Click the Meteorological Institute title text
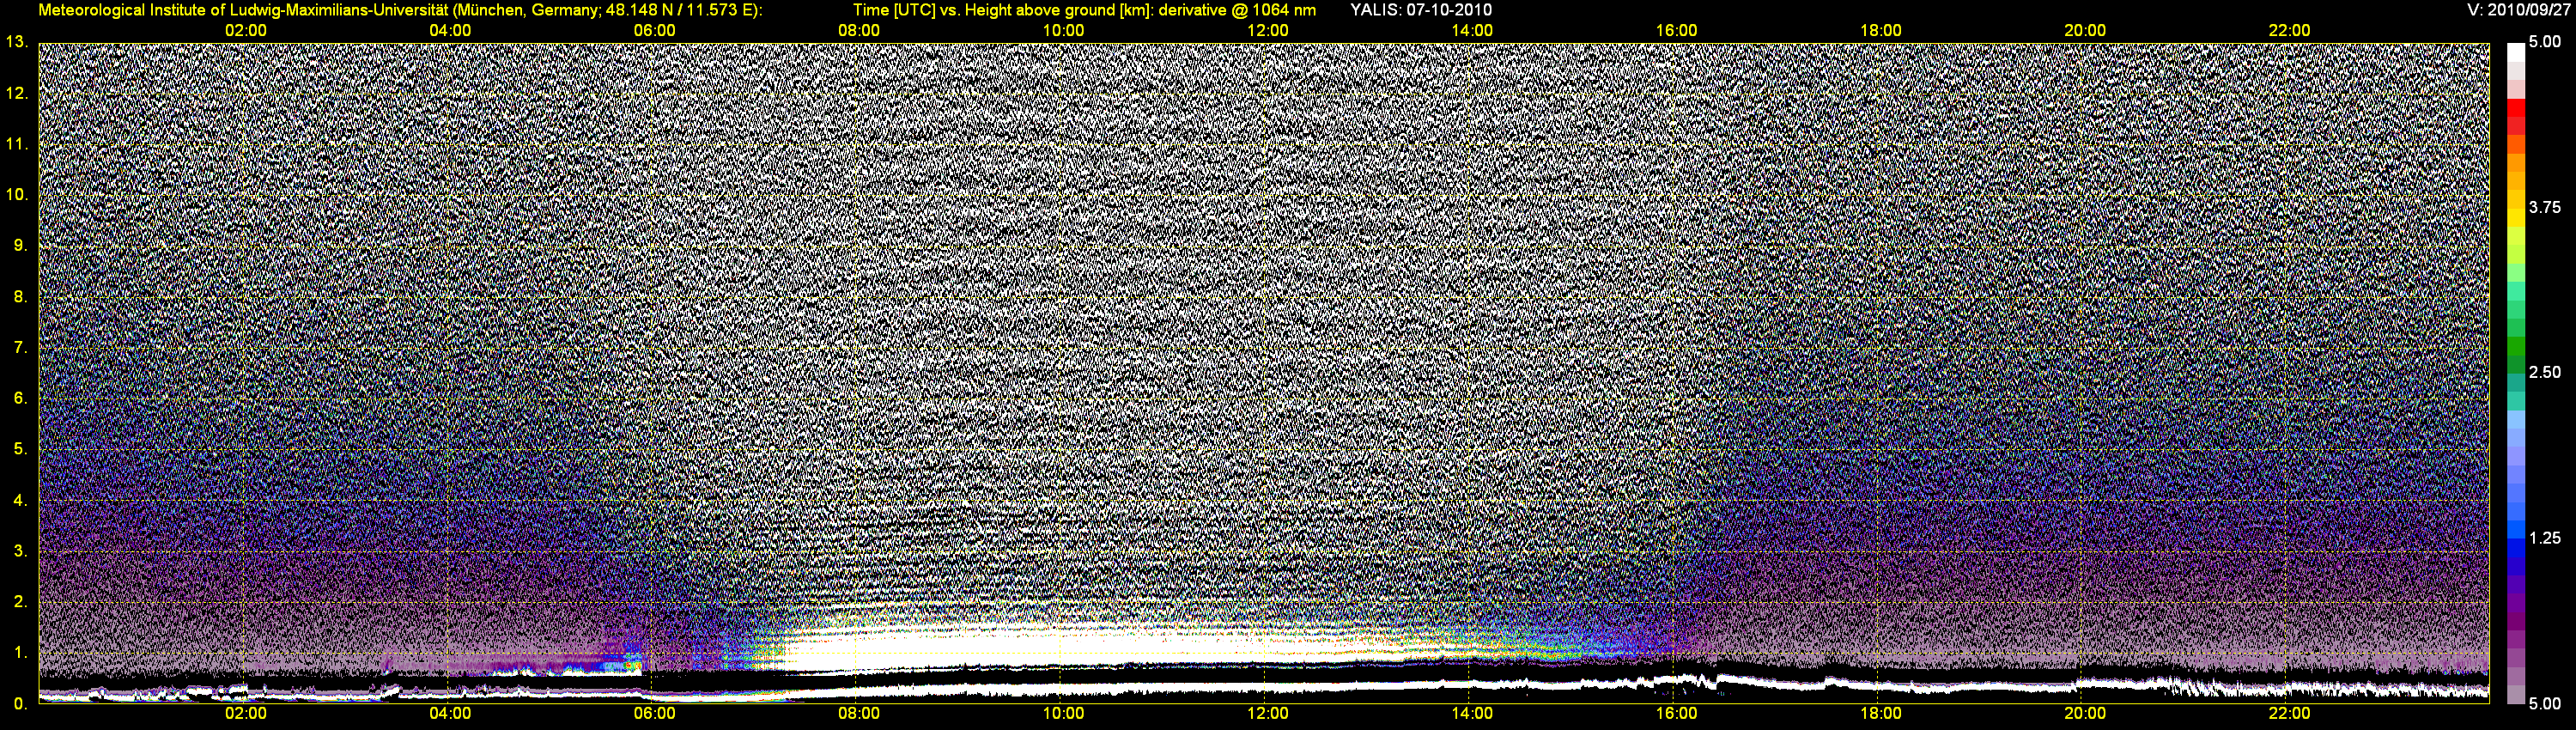 coord(400,10)
